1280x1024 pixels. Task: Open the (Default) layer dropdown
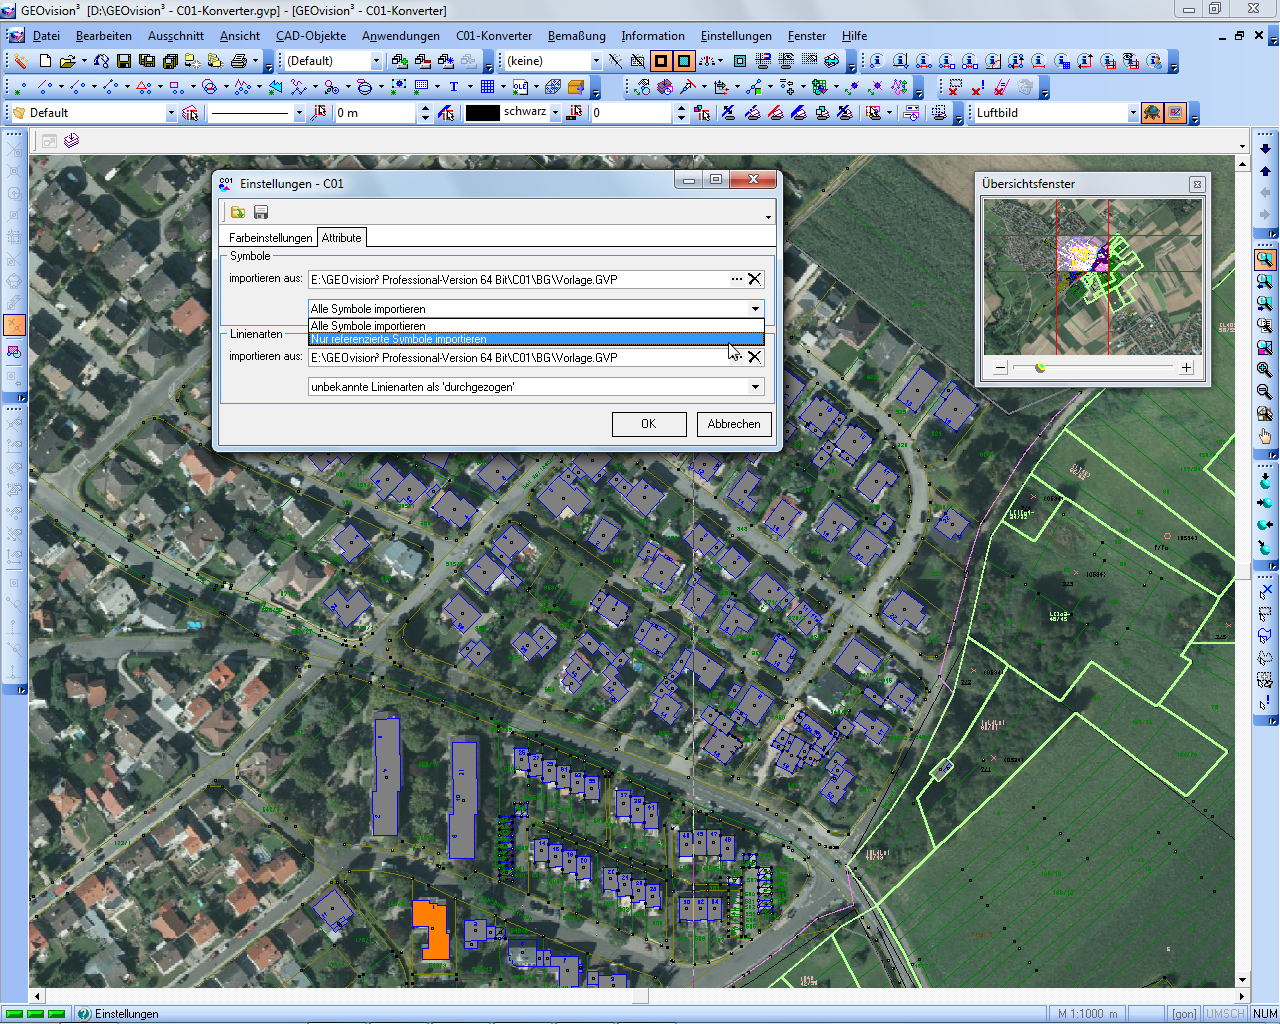click(376, 61)
